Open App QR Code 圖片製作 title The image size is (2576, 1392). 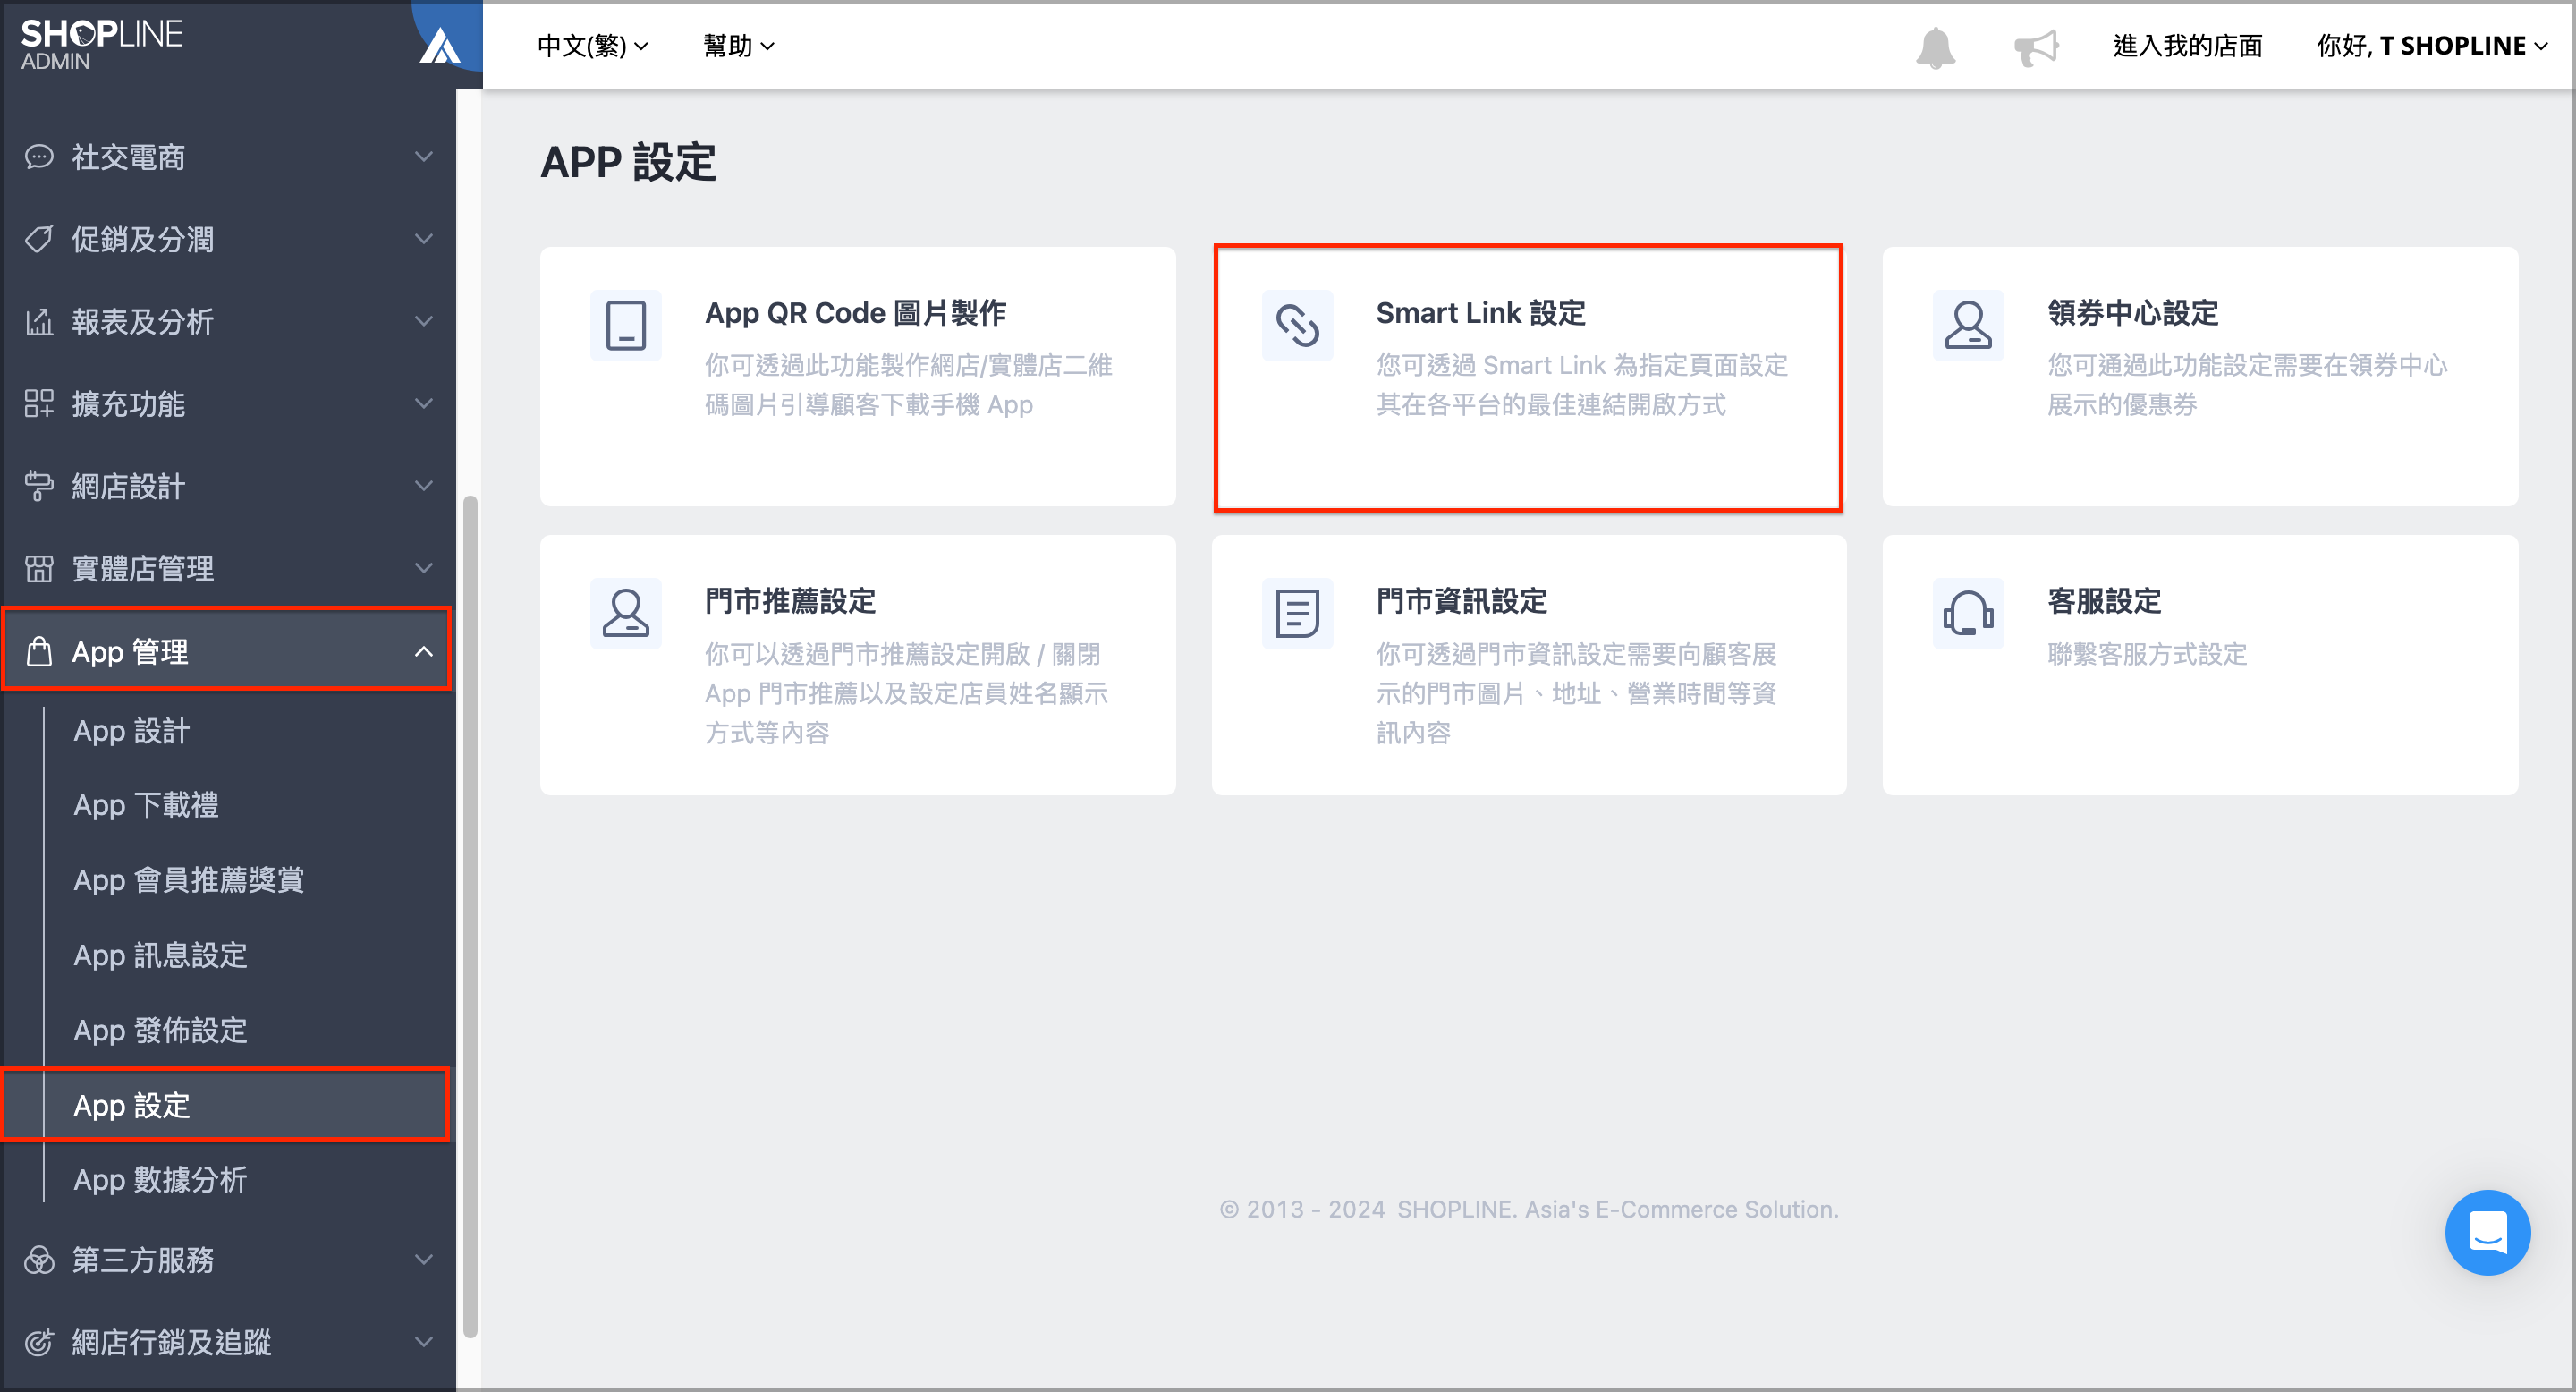pyautogui.click(x=855, y=313)
